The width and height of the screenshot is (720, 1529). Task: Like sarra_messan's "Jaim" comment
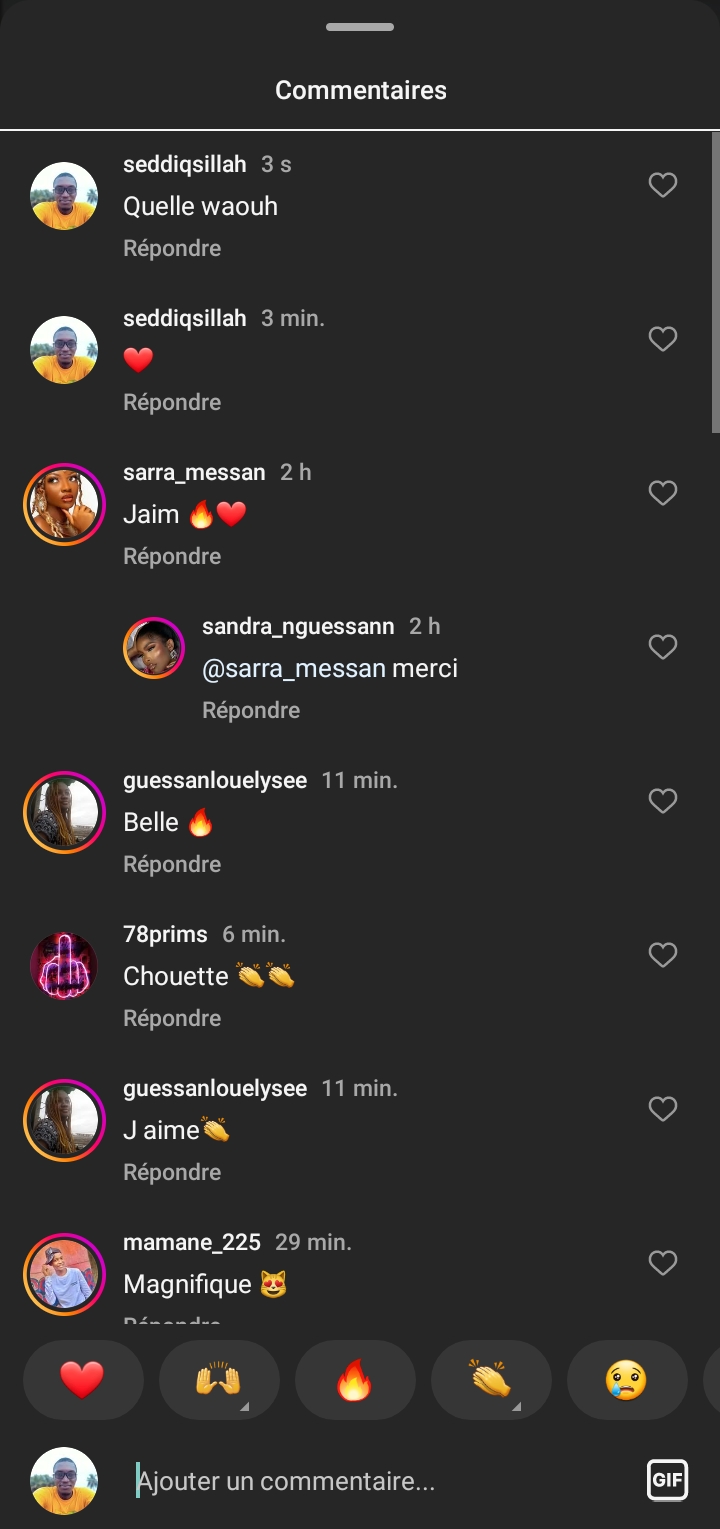click(x=663, y=493)
